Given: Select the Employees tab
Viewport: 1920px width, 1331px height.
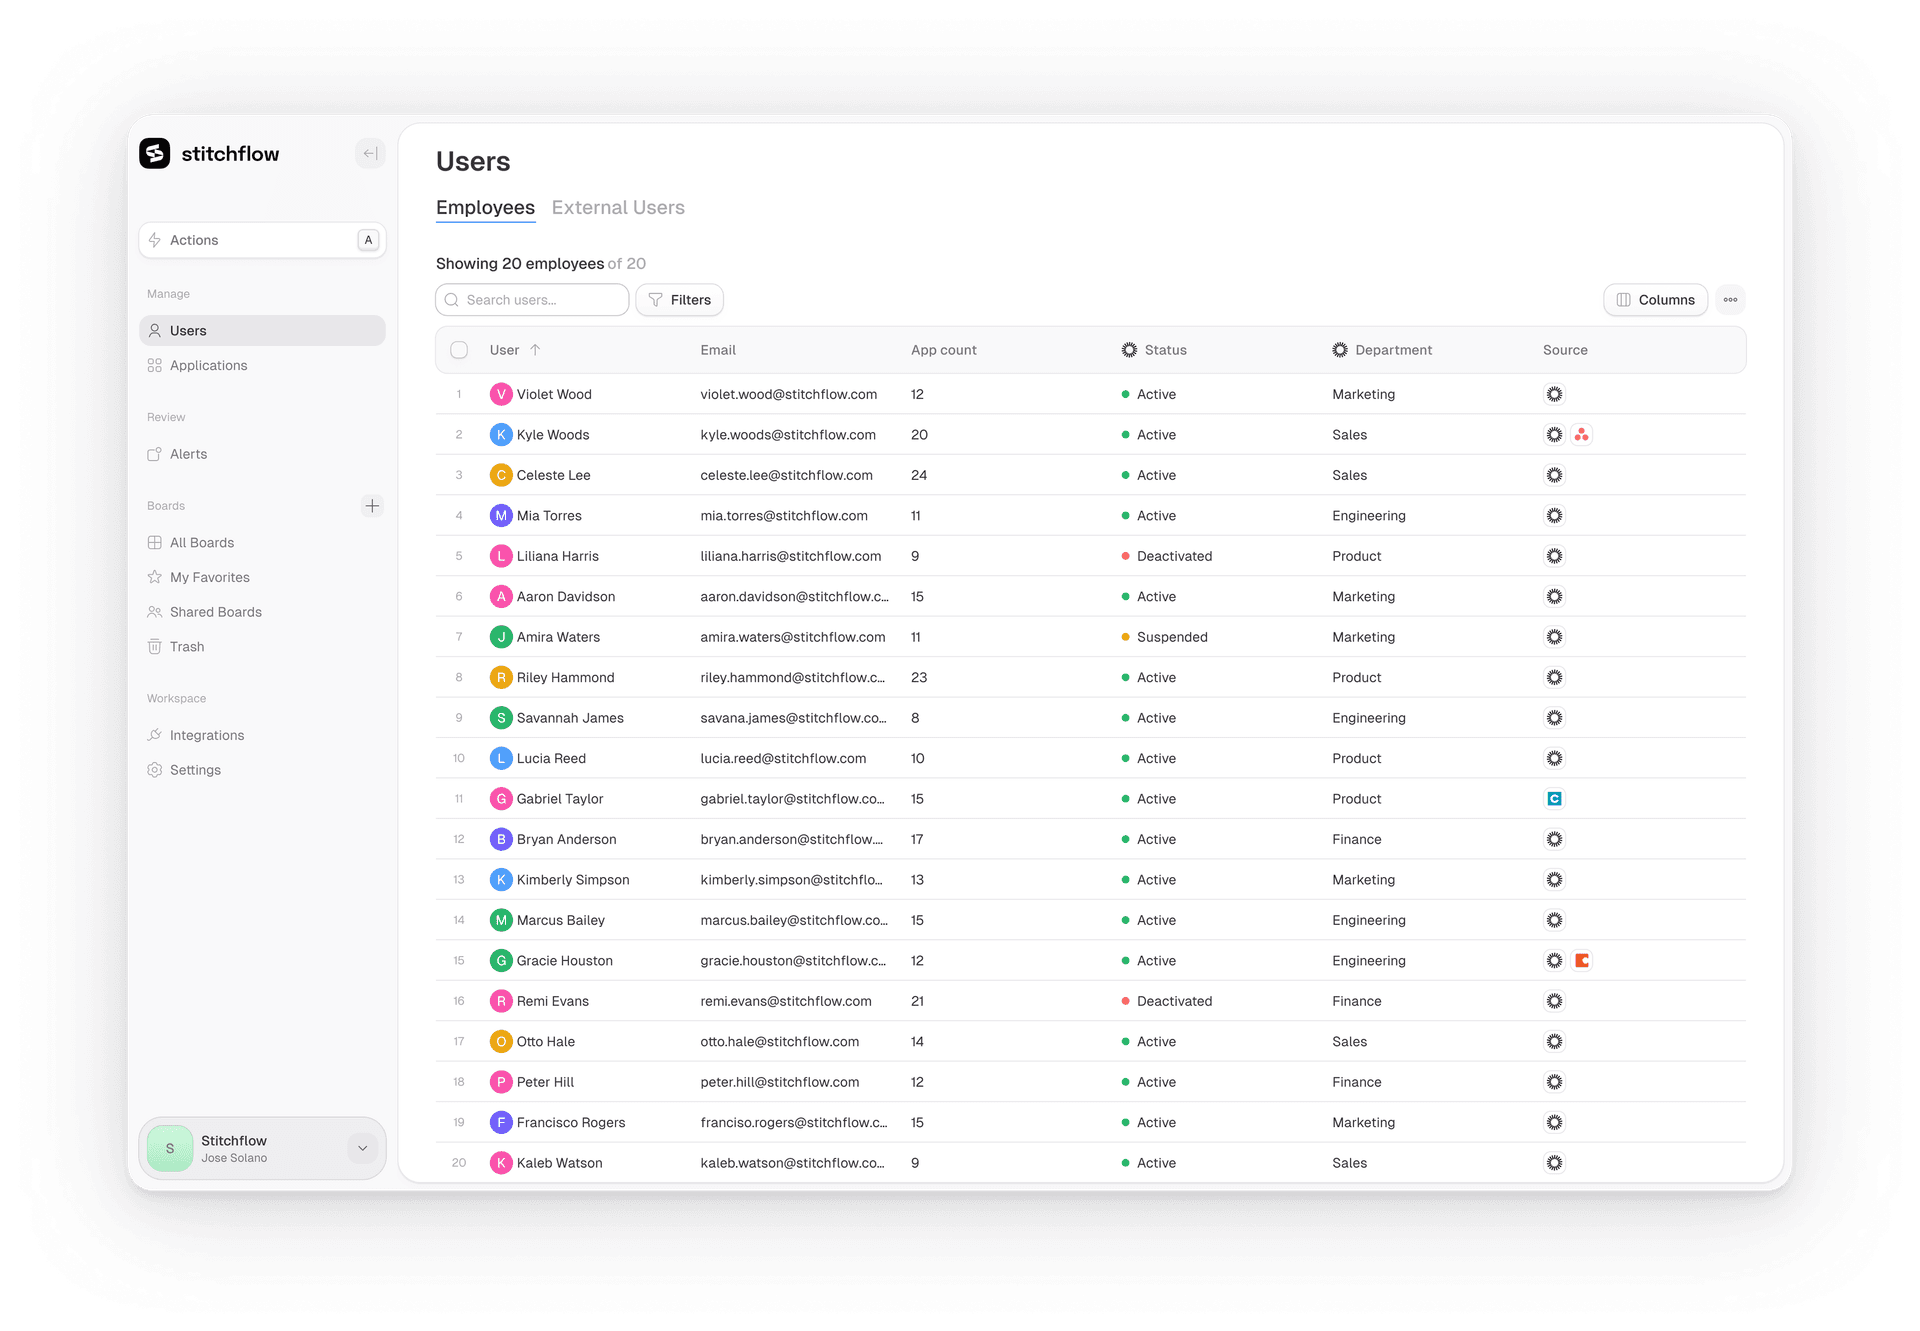Looking at the screenshot, I should pos(485,207).
